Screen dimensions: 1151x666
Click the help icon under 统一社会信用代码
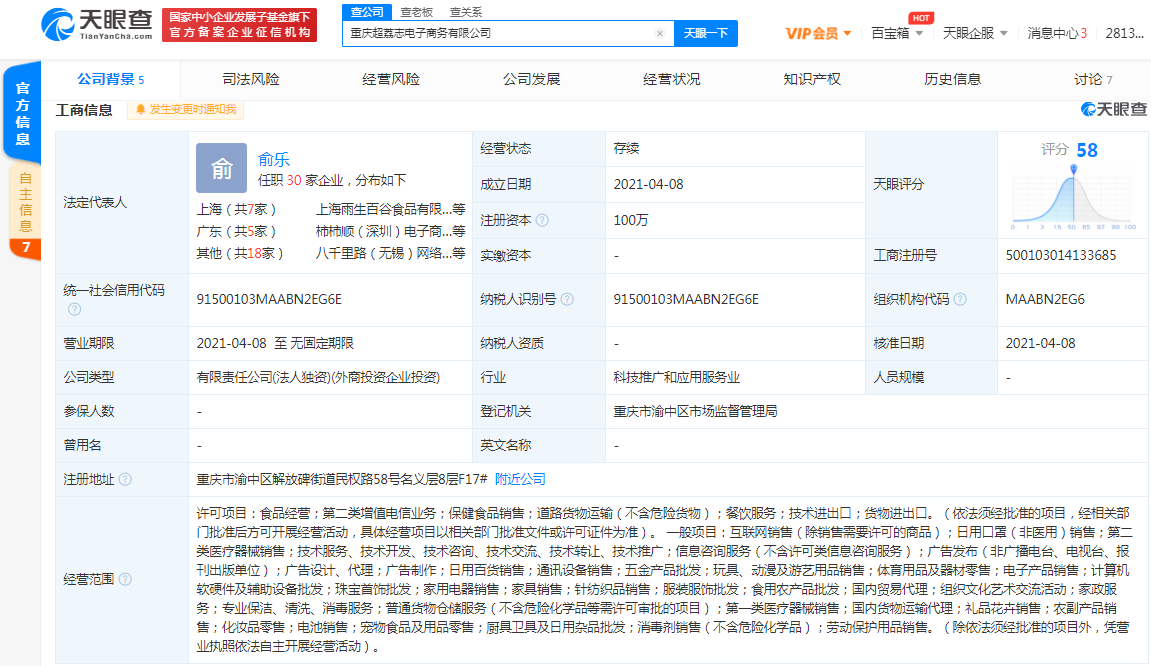[x=74, y=309]
